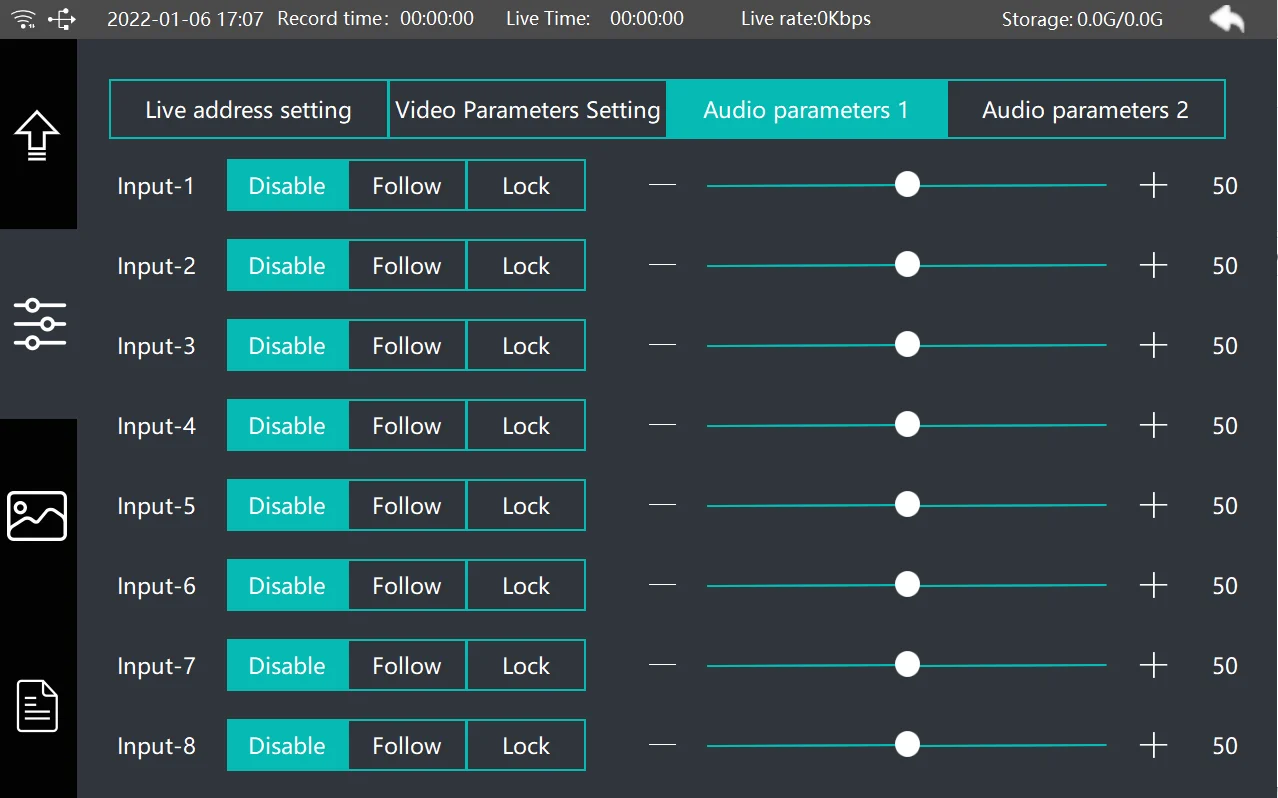Set Input-4 audio mode to Lock

pyautogui.click(x=526, y=425)
